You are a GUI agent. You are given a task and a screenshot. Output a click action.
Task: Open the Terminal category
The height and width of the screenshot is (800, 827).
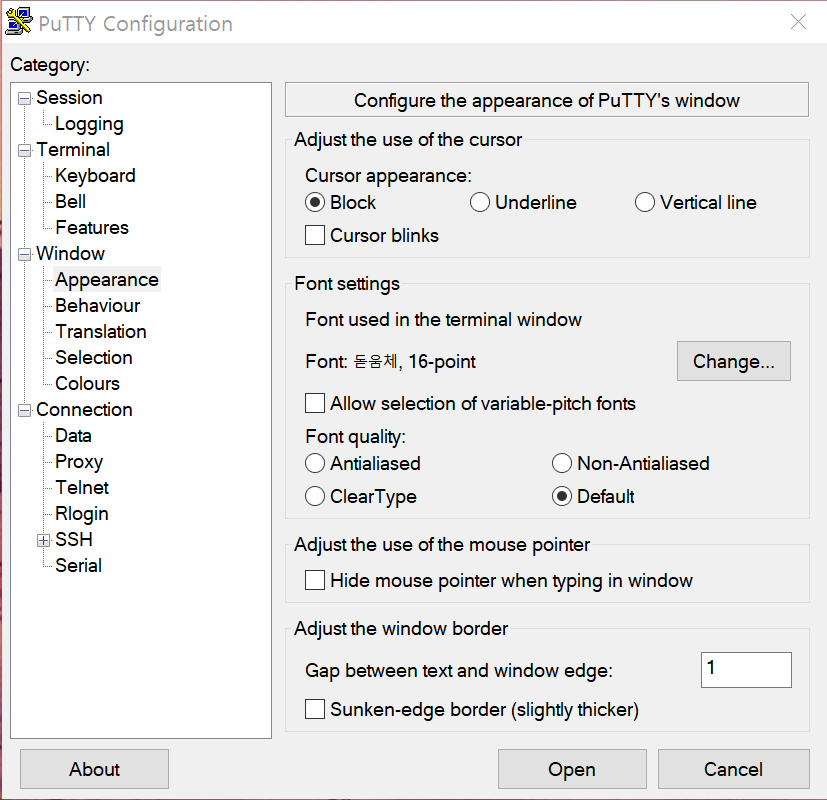pyautogui.click(x=73, y=150)
